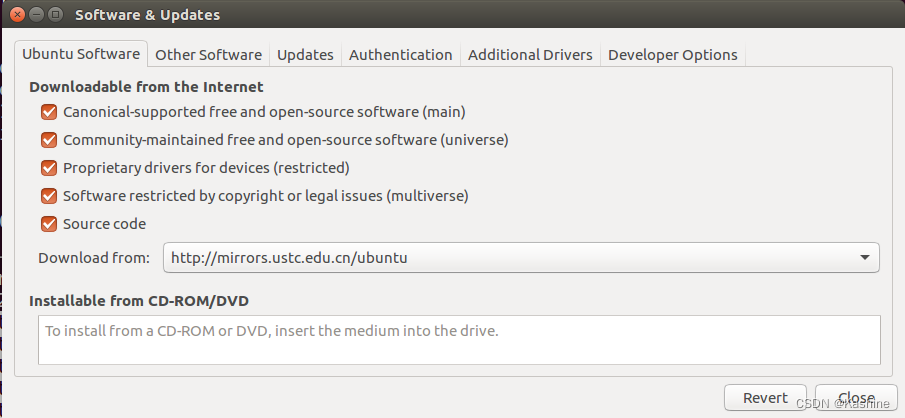
Task: Disable Community-maintained universe software checkbox
Action: coord(48,140)
